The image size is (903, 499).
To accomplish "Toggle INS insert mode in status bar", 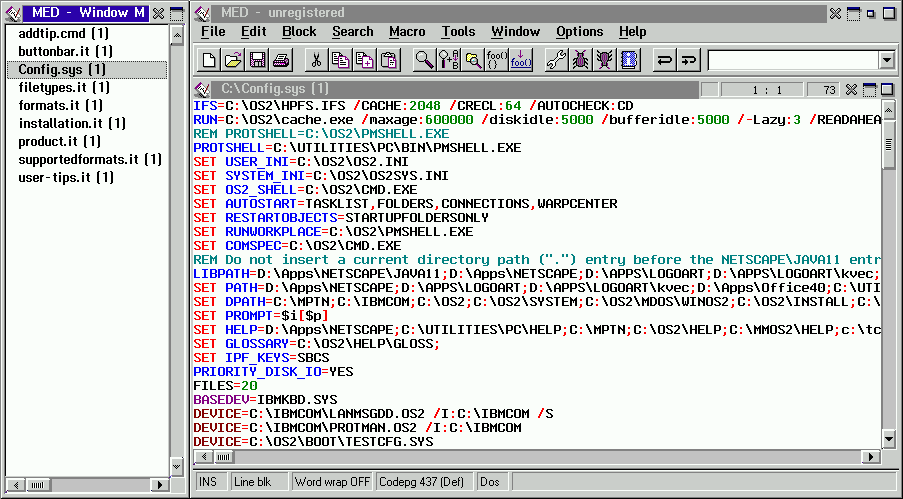I will pos(211,482).
